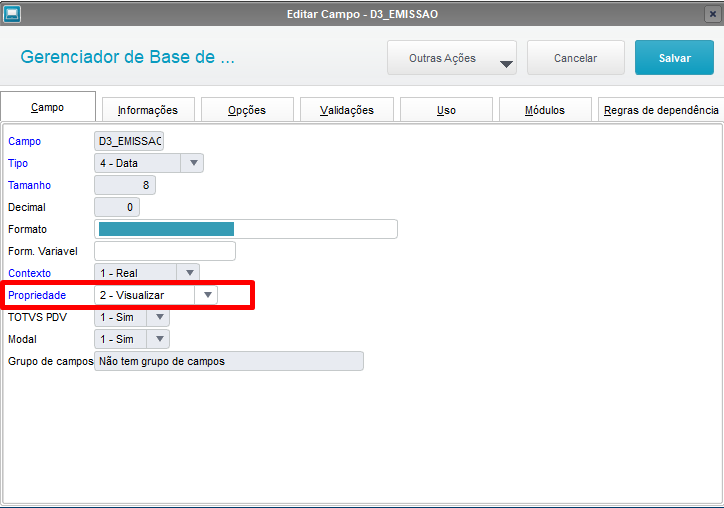Click the Decimal input field
Viewport: 724px width, 508px height.
pyautogui.click(x=117, y=207)
